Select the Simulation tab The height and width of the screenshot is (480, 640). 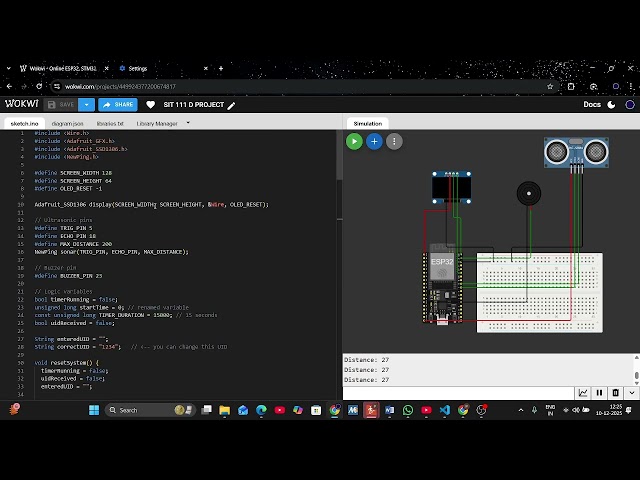(x=367, y=123)
